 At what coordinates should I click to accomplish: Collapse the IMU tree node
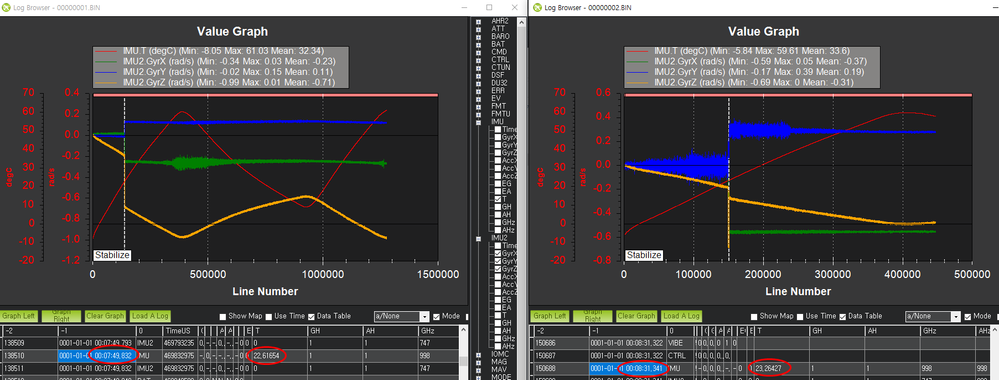[x=479, y=122]
